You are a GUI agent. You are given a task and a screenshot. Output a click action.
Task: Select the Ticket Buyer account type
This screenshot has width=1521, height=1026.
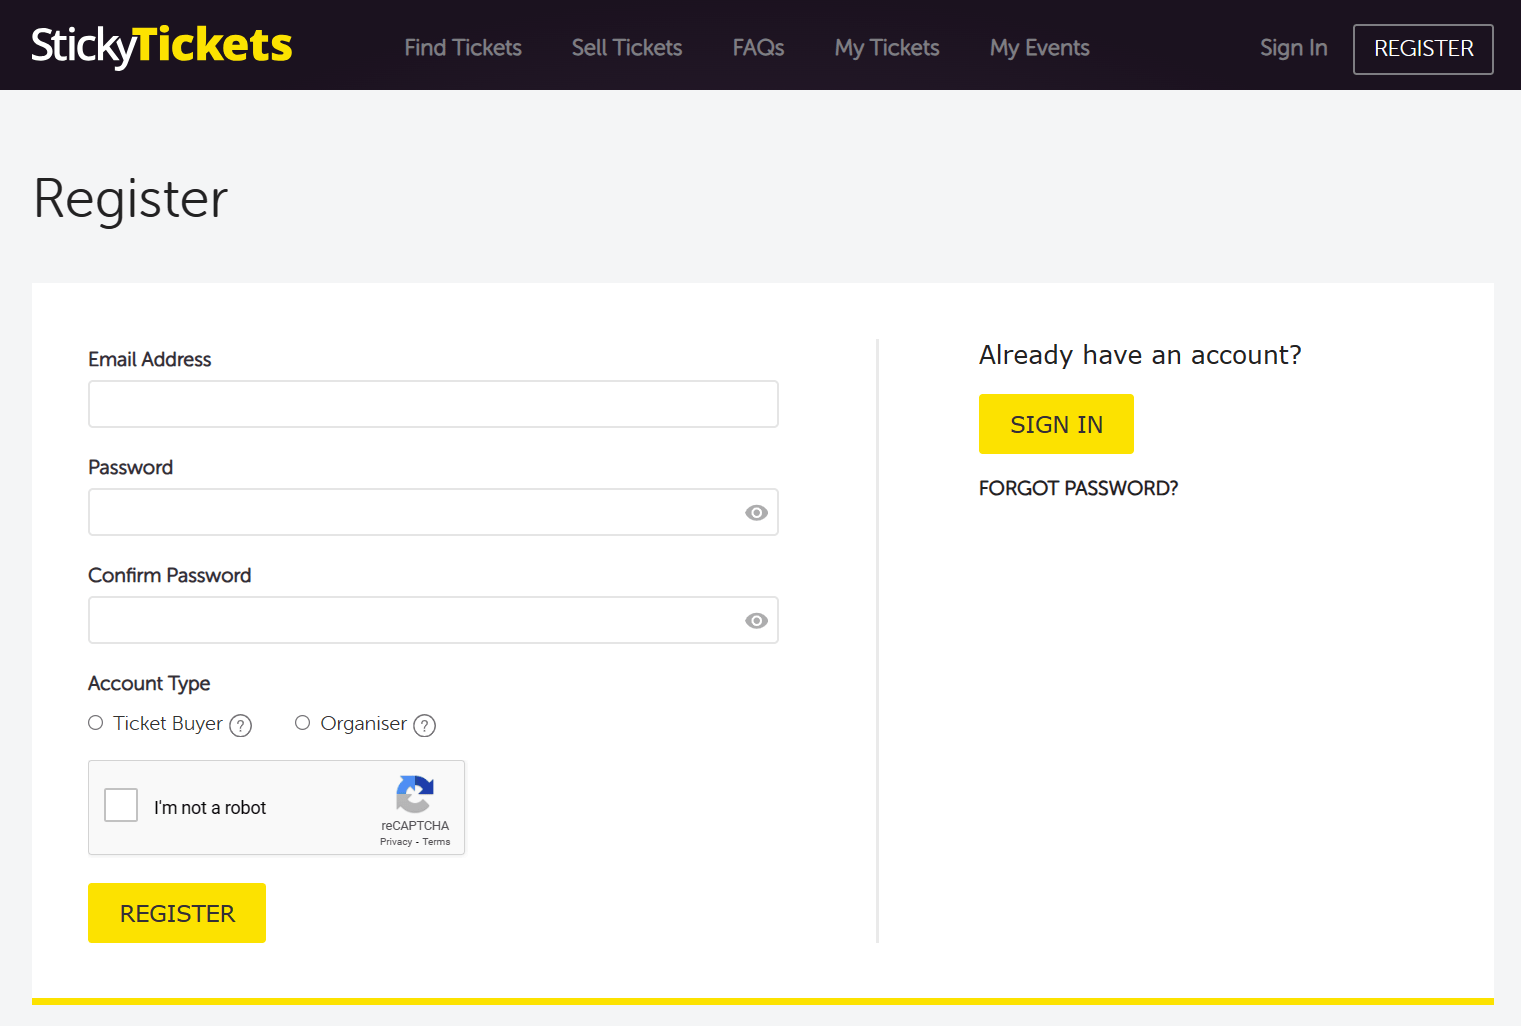(96, 723)
